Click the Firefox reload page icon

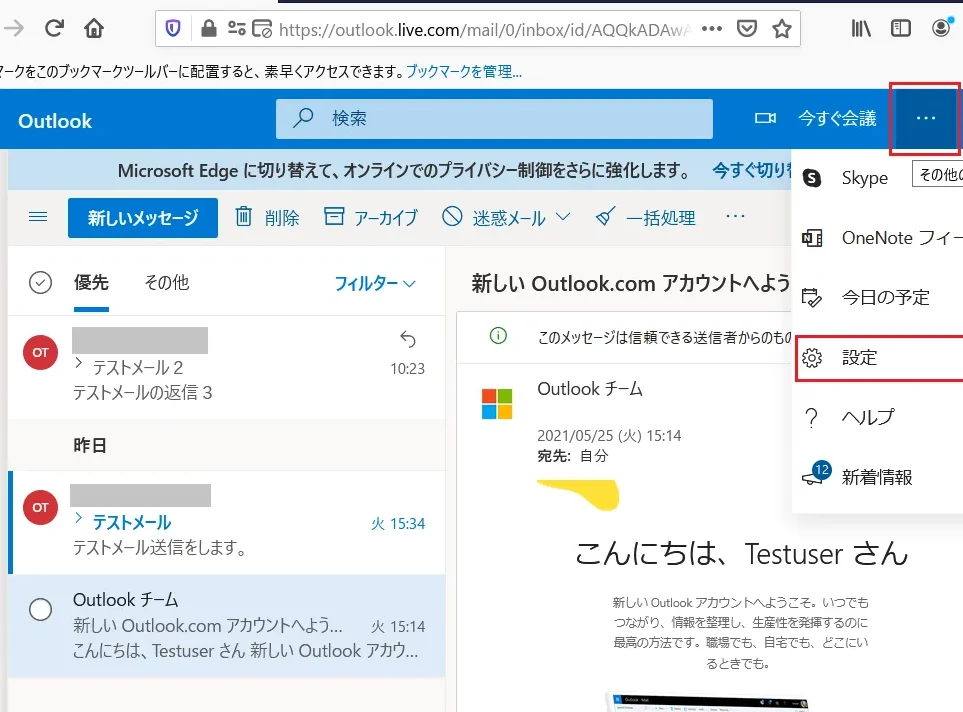(x=55, y=29)
